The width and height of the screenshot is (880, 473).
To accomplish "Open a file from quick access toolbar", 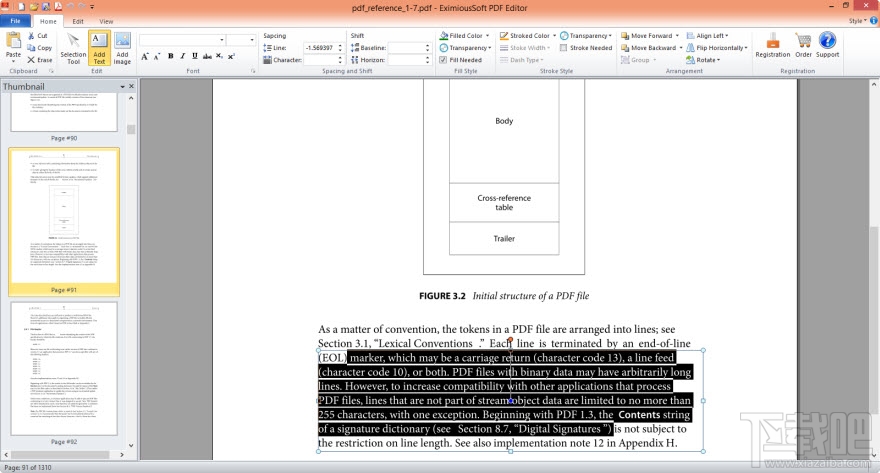I will [x=34, y=7].
